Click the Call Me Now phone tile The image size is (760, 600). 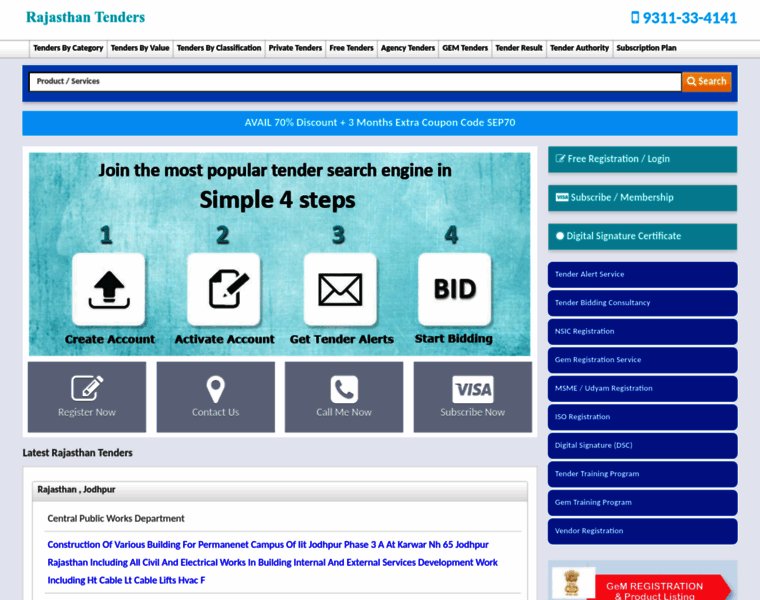click(344, 397)
